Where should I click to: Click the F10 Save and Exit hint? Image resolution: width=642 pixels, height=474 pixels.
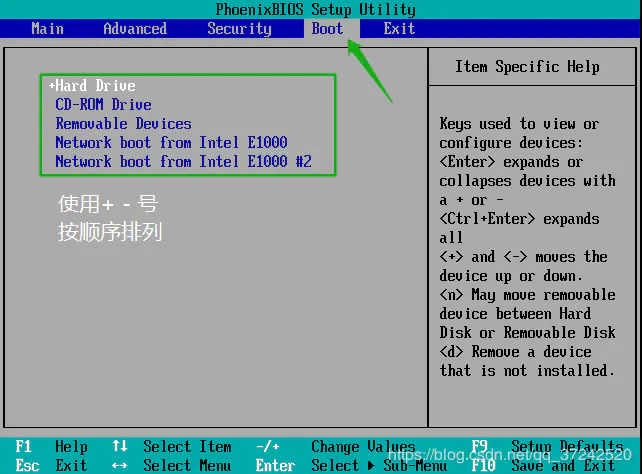543,465
